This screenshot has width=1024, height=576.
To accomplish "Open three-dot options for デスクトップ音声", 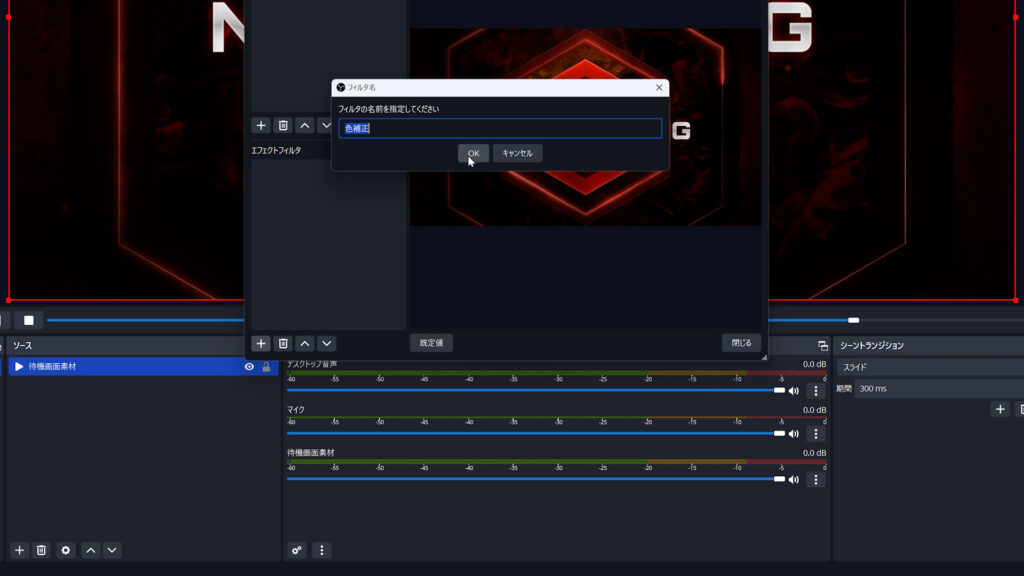I will coord(816,391).
